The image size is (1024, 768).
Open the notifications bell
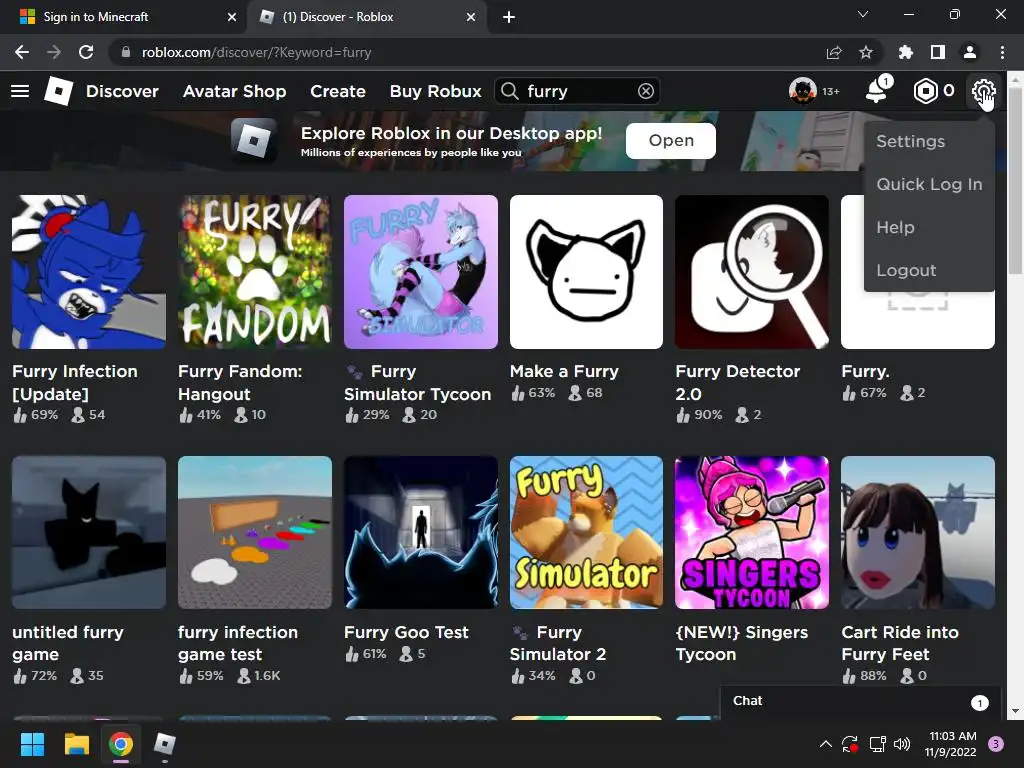pyautogui.click(x=876, y=91)
